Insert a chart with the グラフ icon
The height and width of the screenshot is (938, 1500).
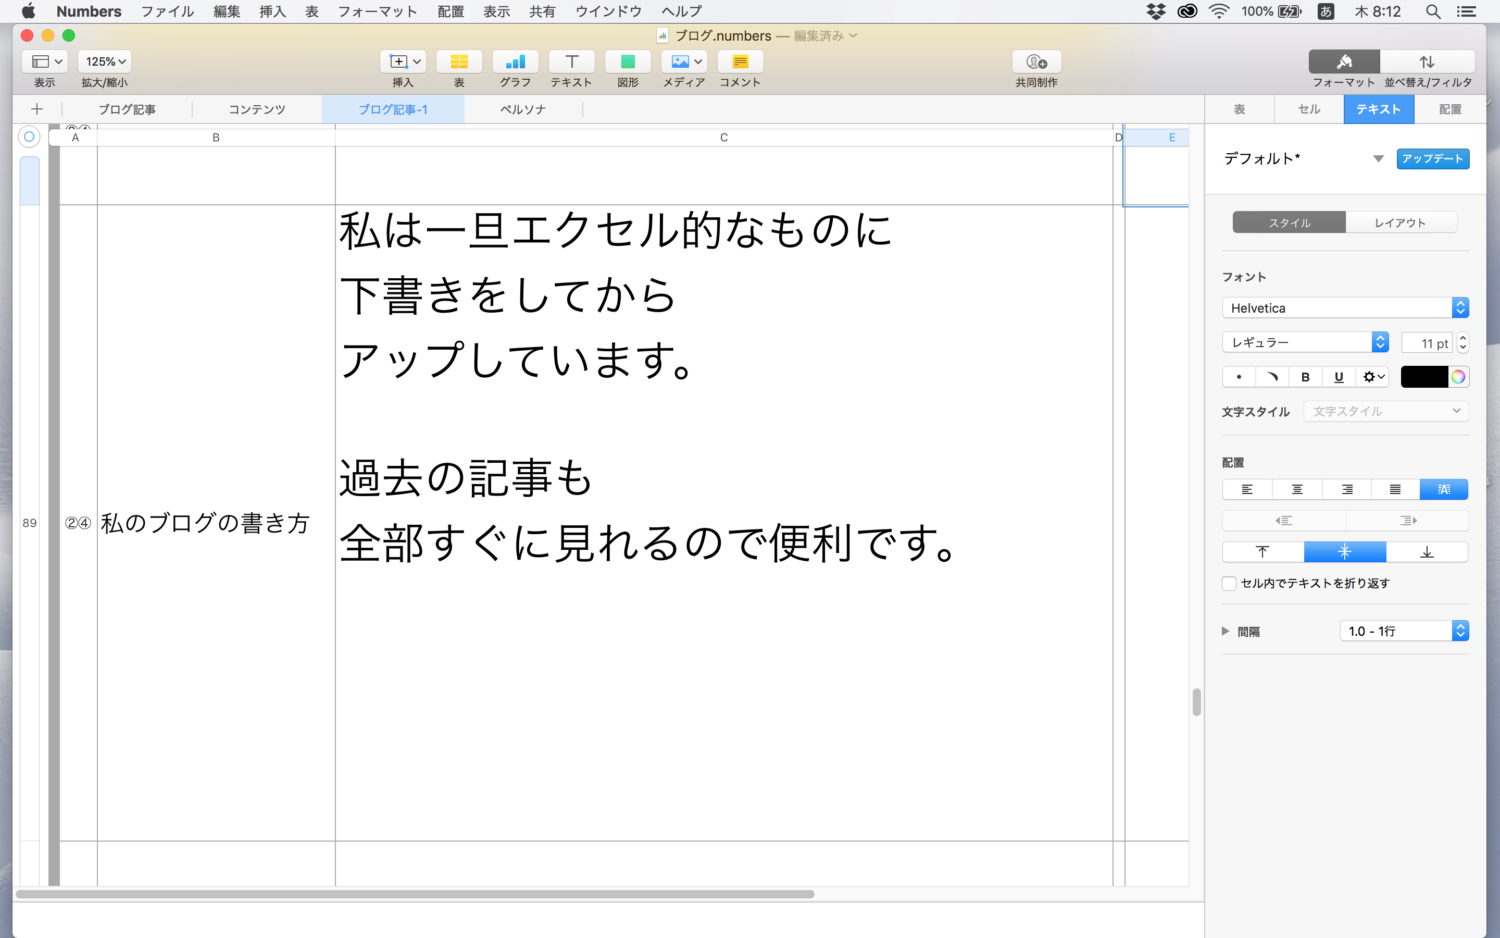pos(515,62)
